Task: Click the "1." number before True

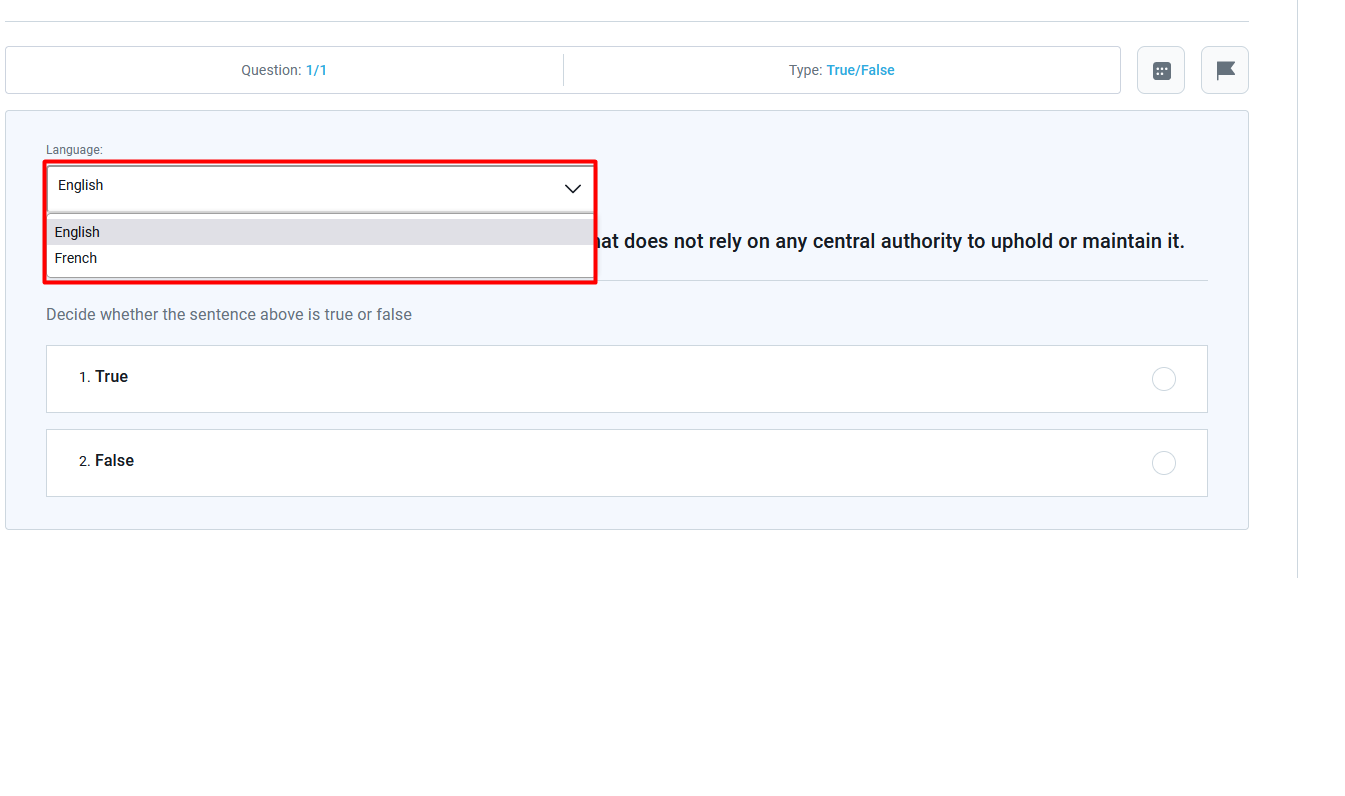Action: (84, 378)
